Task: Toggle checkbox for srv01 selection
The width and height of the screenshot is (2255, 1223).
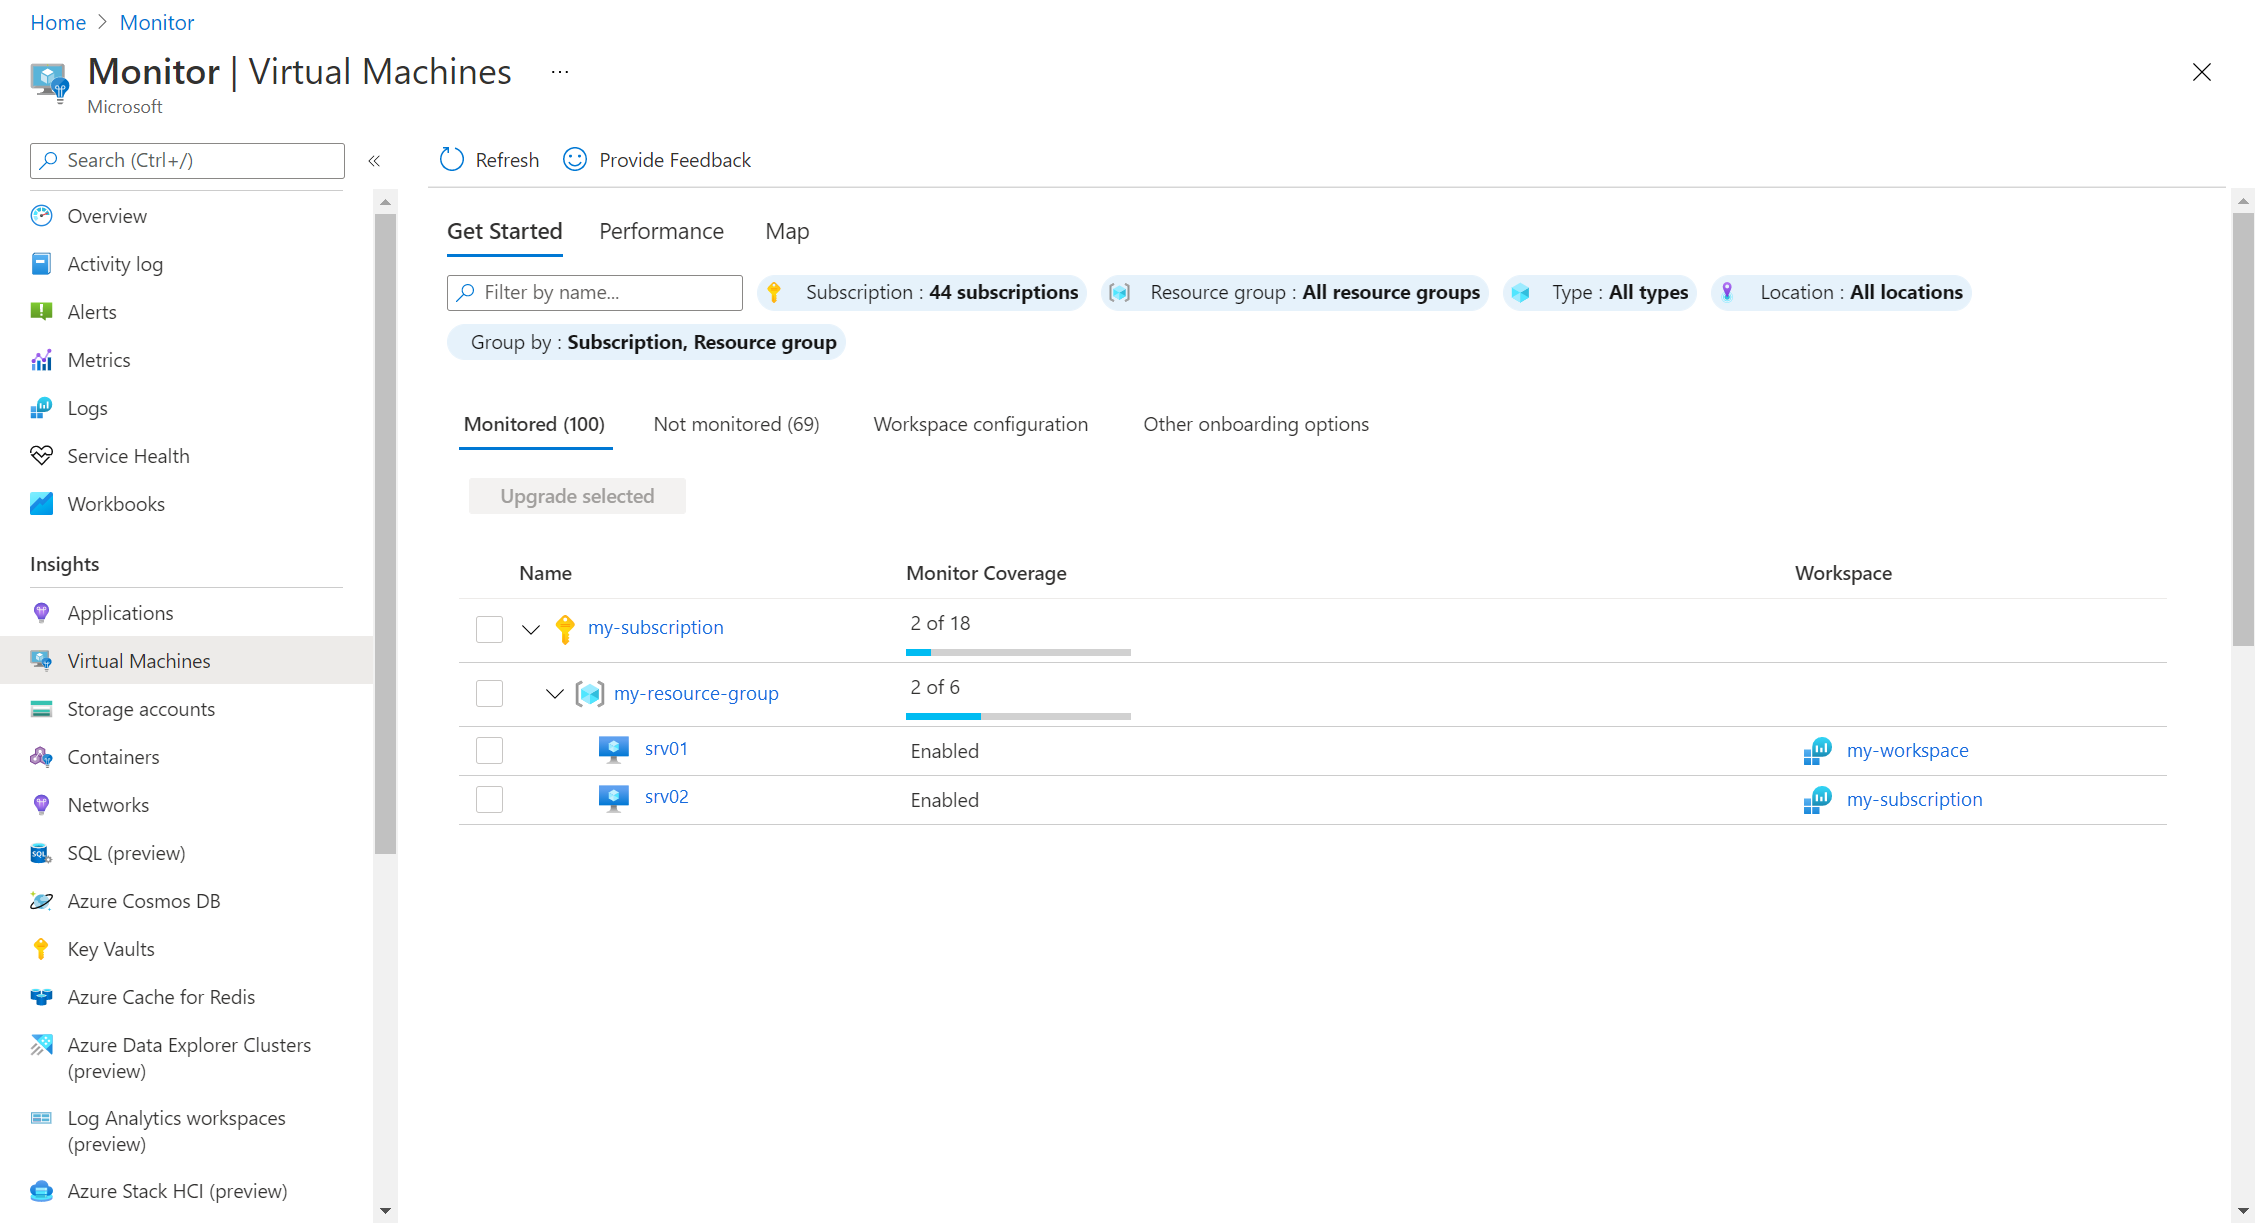Action: point(489,749)
